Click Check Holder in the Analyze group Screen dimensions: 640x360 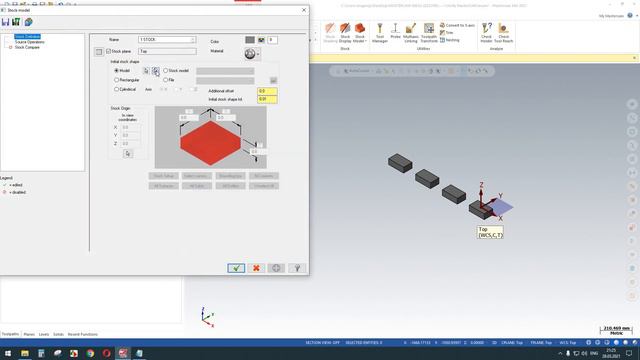486,33
